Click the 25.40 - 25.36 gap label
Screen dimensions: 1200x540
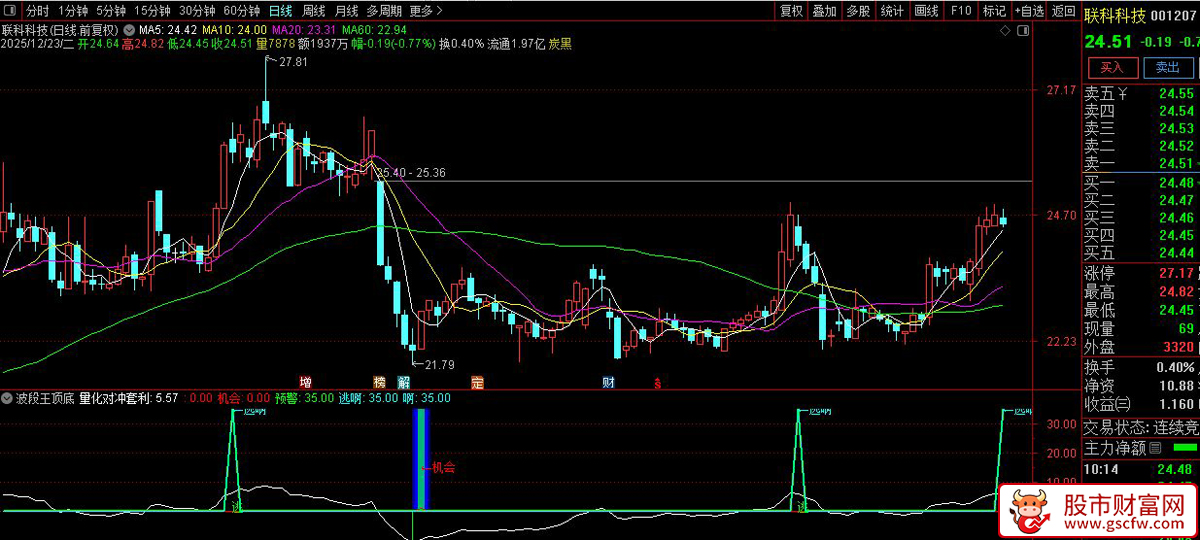(x=412, y=173)
